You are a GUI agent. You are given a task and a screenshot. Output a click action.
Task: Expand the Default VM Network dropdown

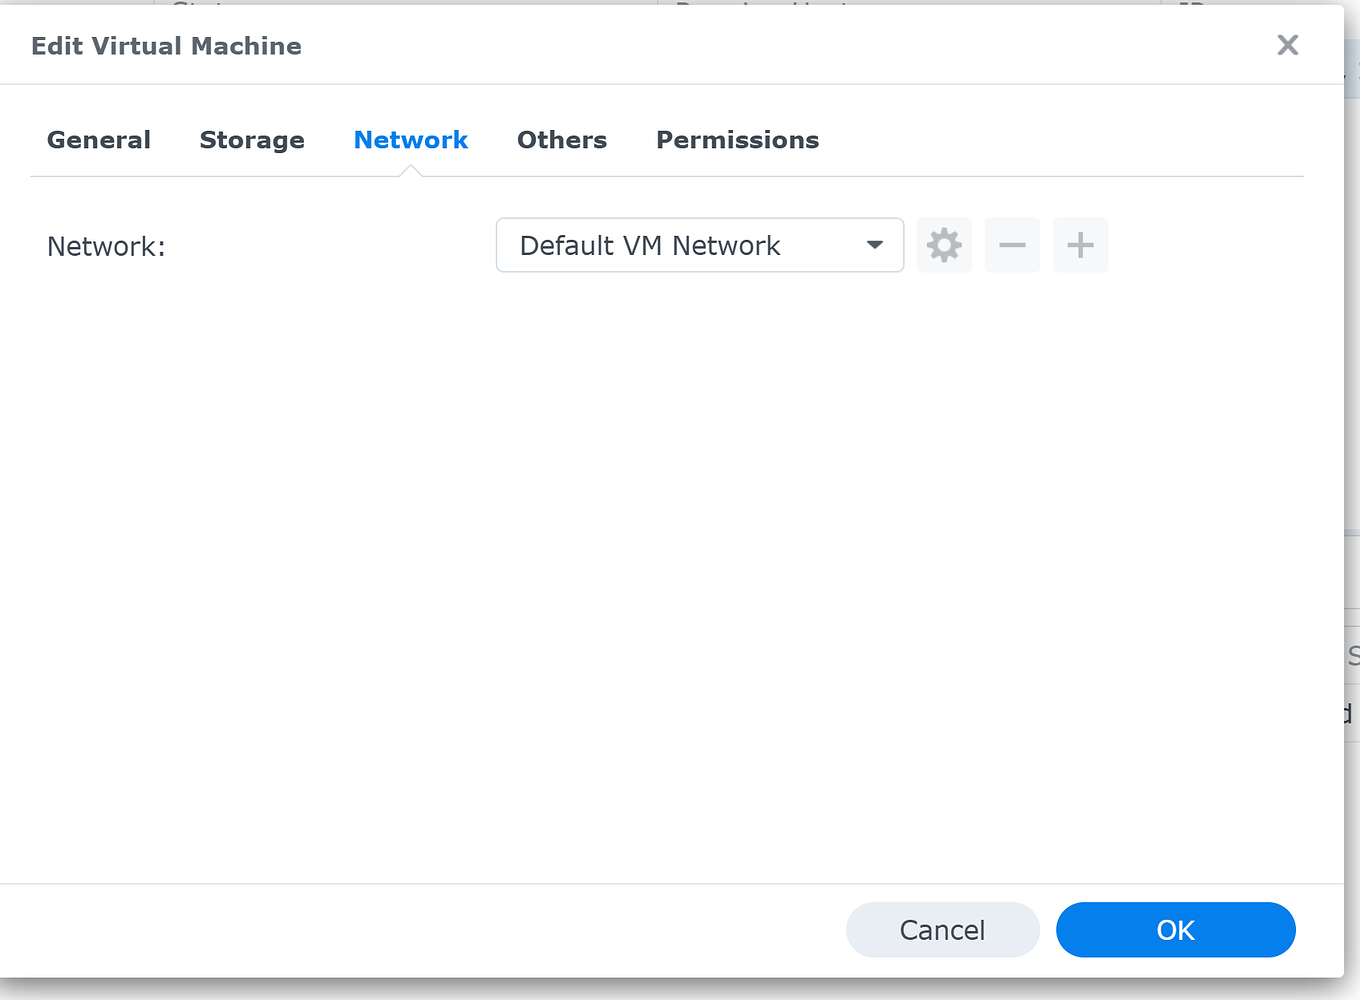700,245
